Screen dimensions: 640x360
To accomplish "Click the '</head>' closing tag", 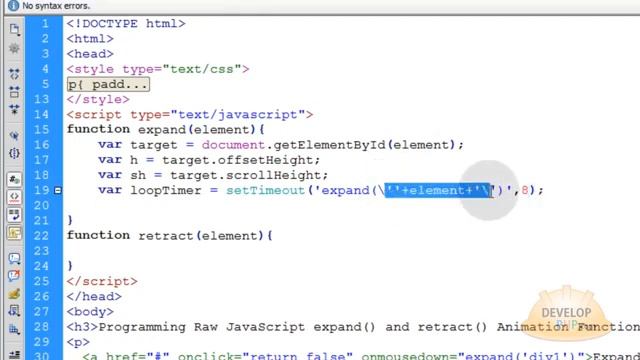I will [x=94, y=297].
